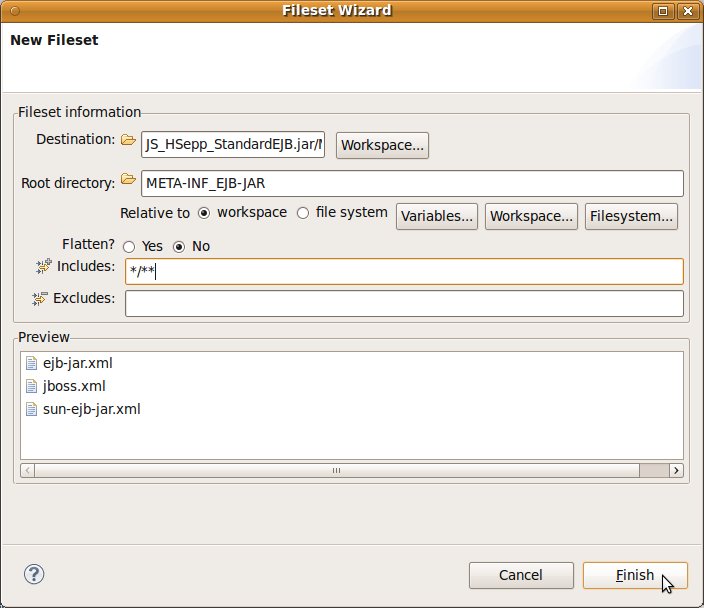Select the workspace radio button
This screenshot has width=704, height=608.
point(204,213)
